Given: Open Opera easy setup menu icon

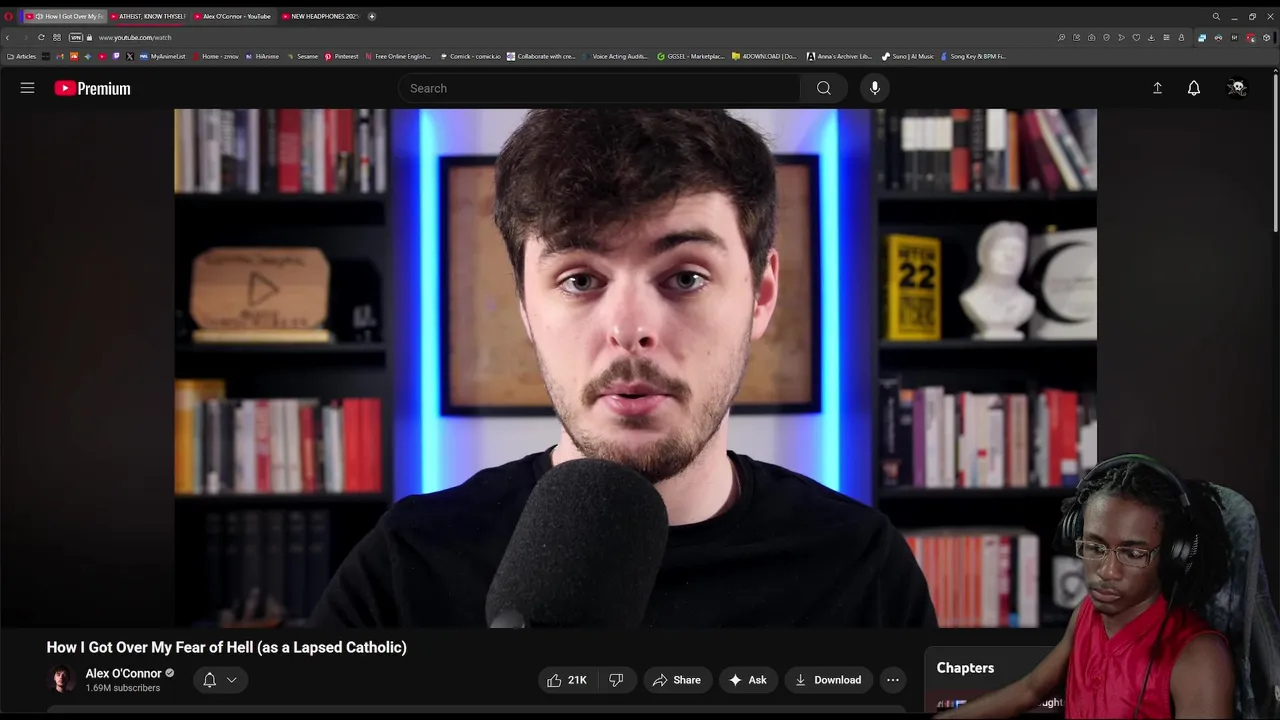Looking at the screenshot, I should [x=1166, y=37].
